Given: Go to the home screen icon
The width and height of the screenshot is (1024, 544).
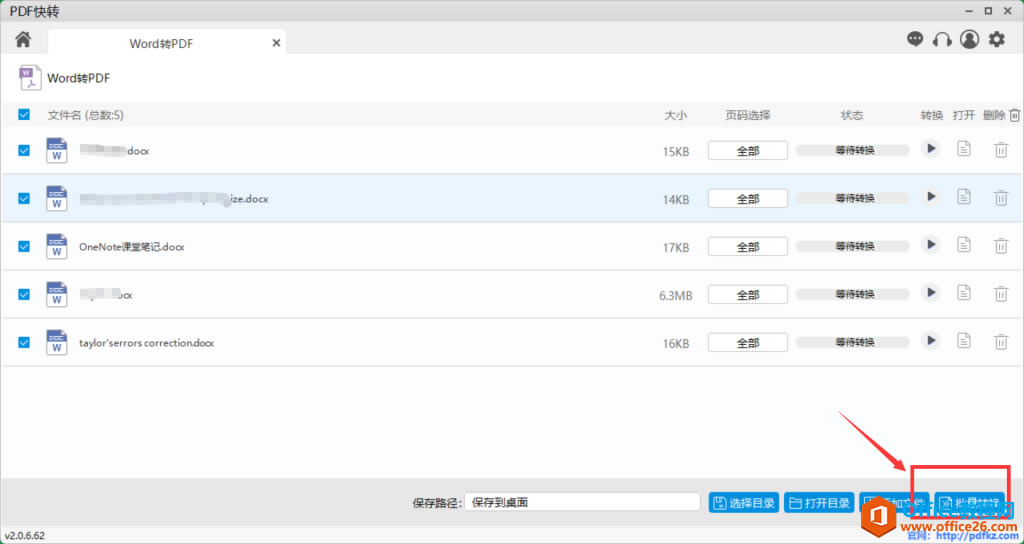Looking at the screenshot, I should pos(23,39).
